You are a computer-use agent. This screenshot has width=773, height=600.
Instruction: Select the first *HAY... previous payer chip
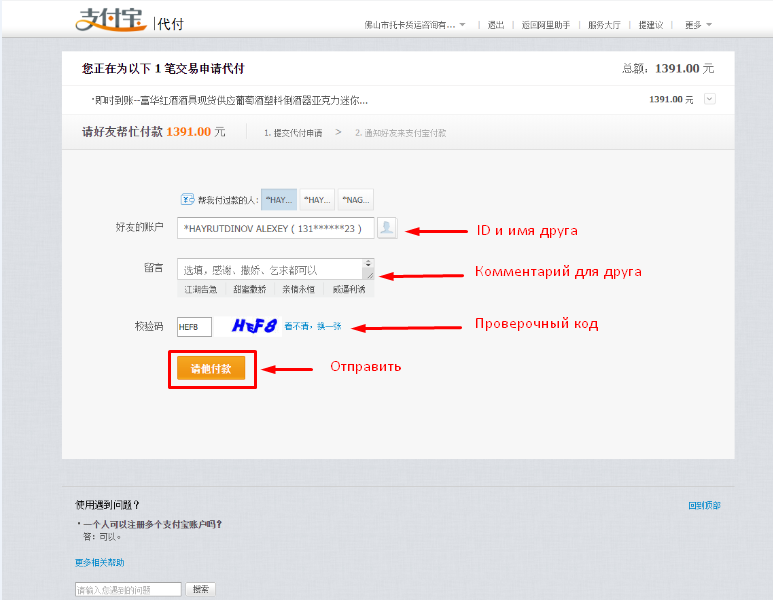(279, 199)
